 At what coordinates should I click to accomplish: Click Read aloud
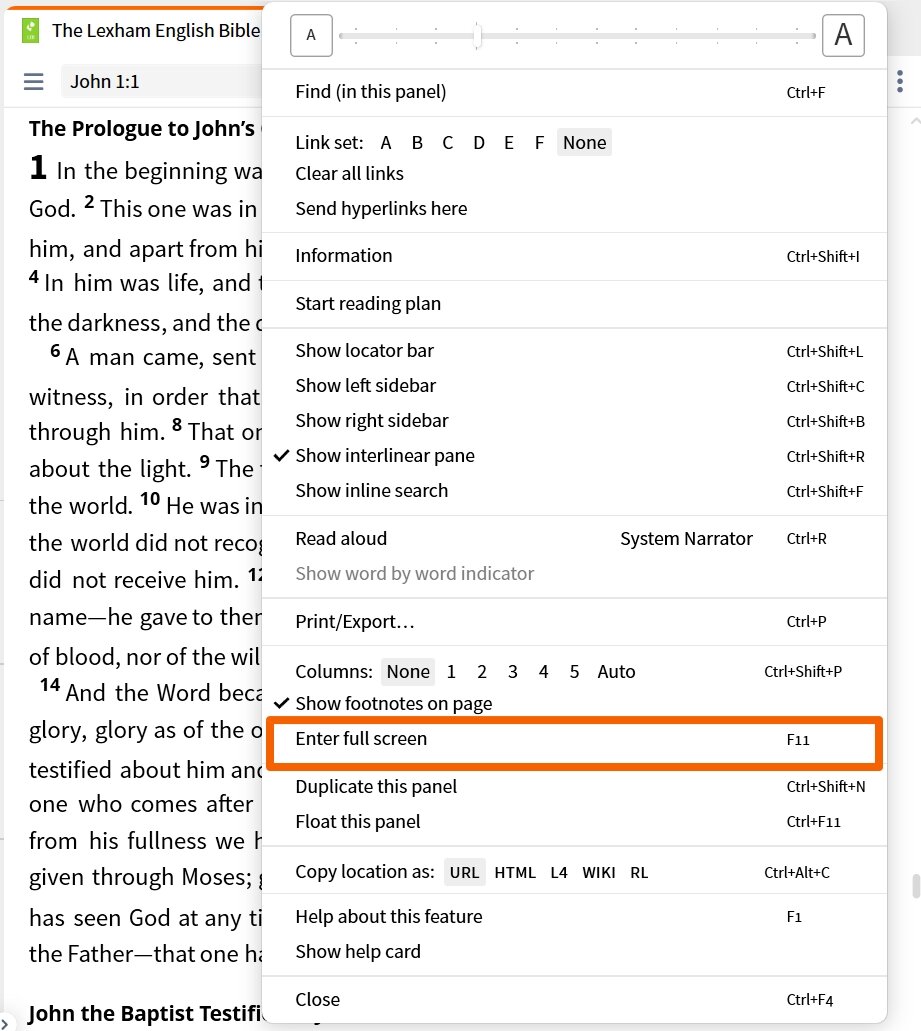point(341,539)
